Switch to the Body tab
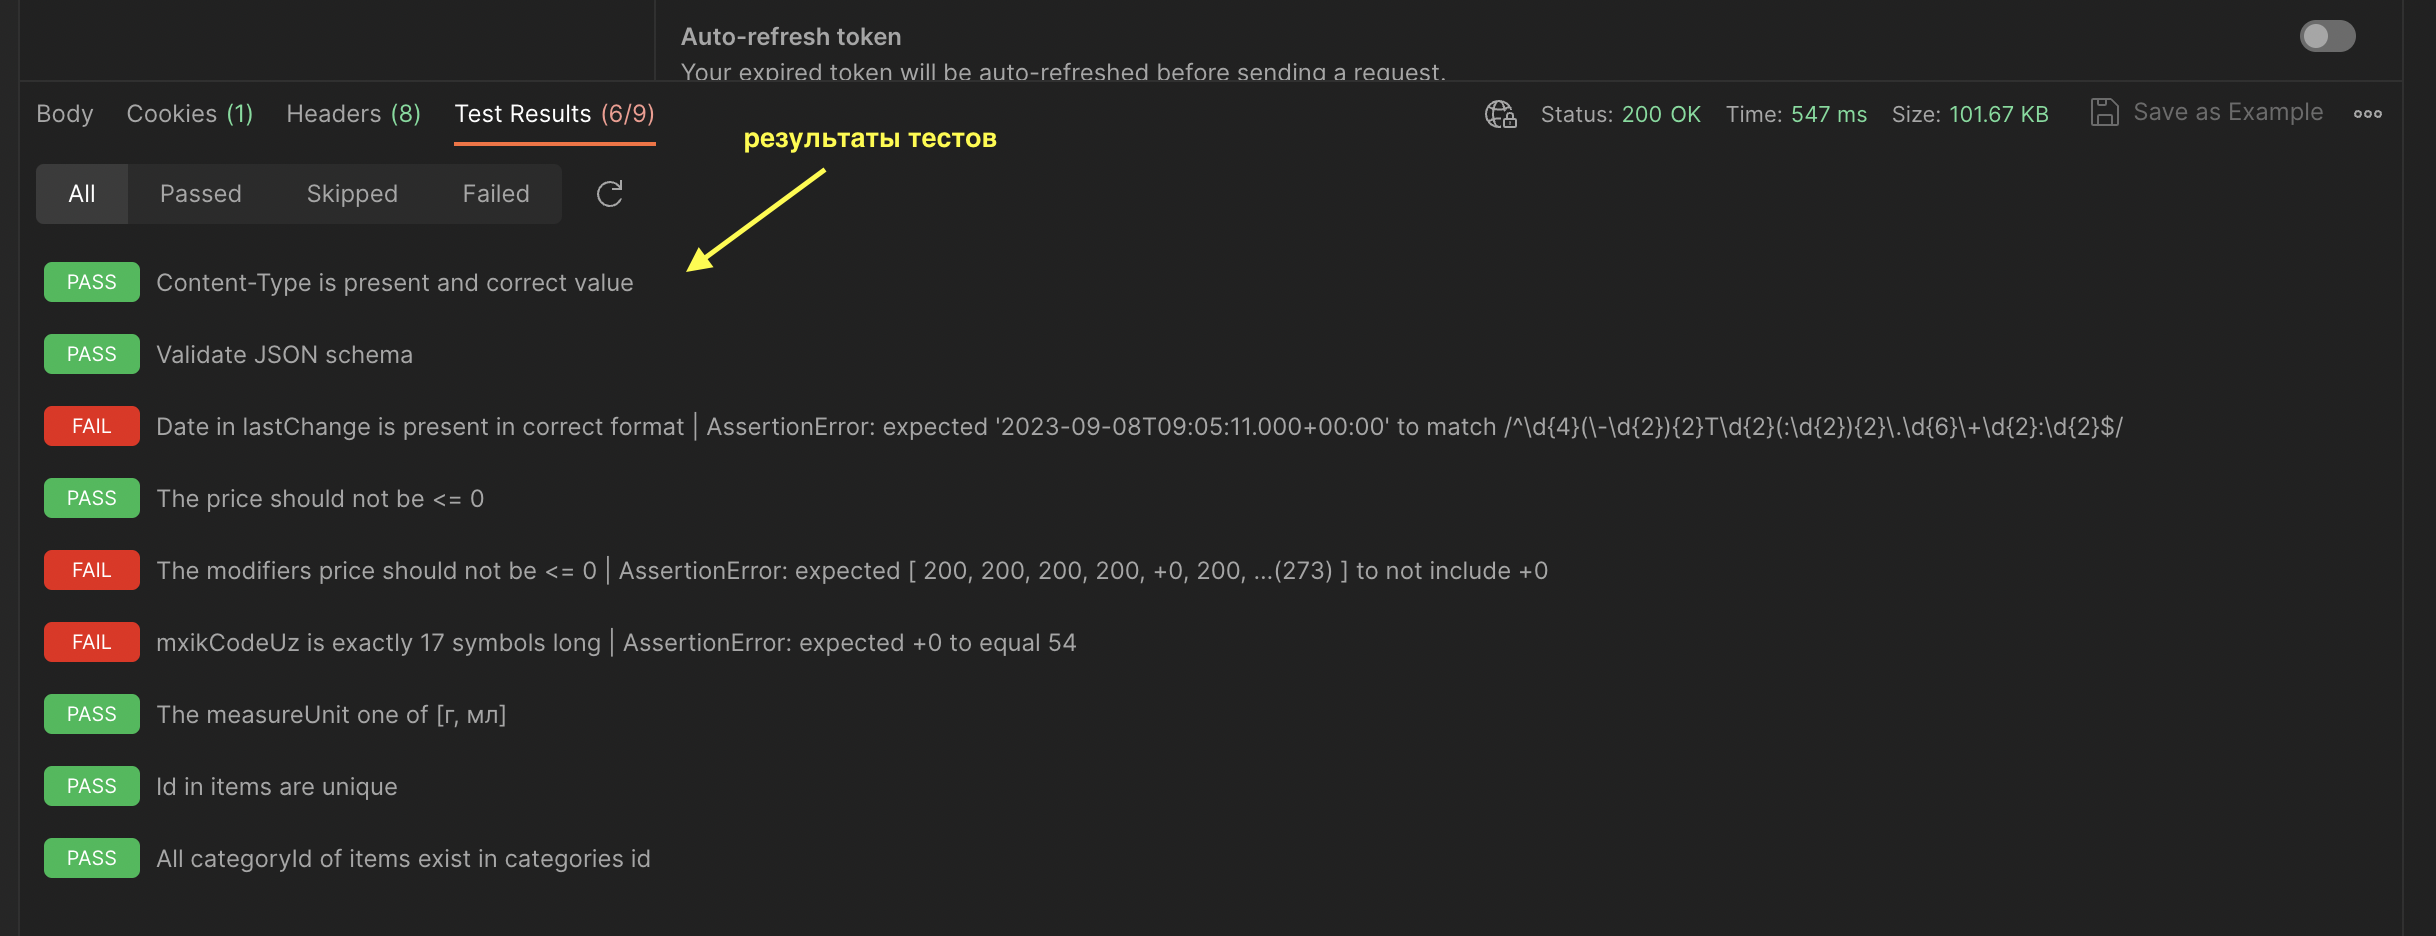2436x936 pixels. (65, 114)
